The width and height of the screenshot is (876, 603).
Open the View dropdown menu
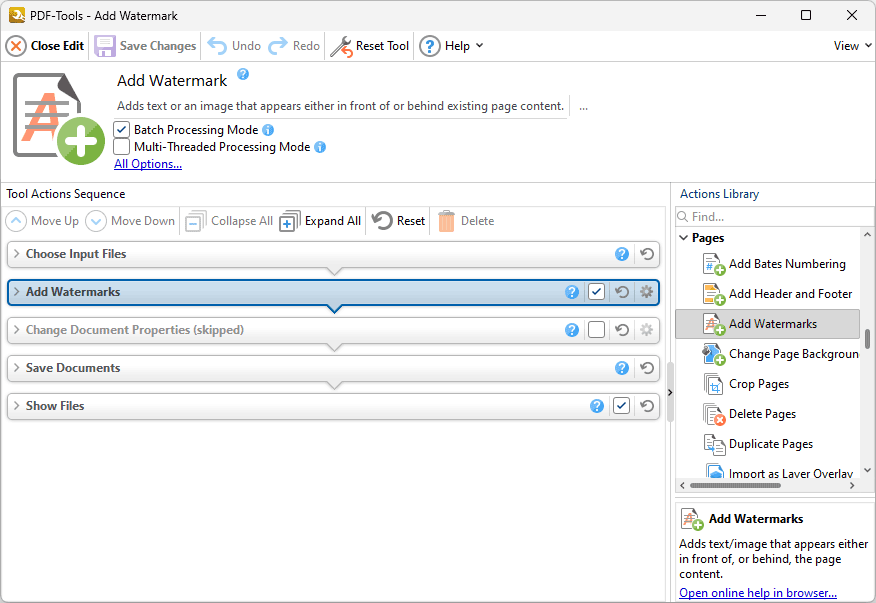[853, 46]
